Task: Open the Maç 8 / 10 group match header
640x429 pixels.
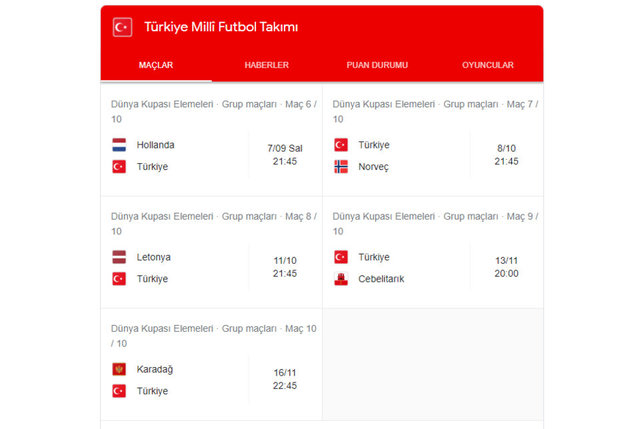Action: pos(212,223)
